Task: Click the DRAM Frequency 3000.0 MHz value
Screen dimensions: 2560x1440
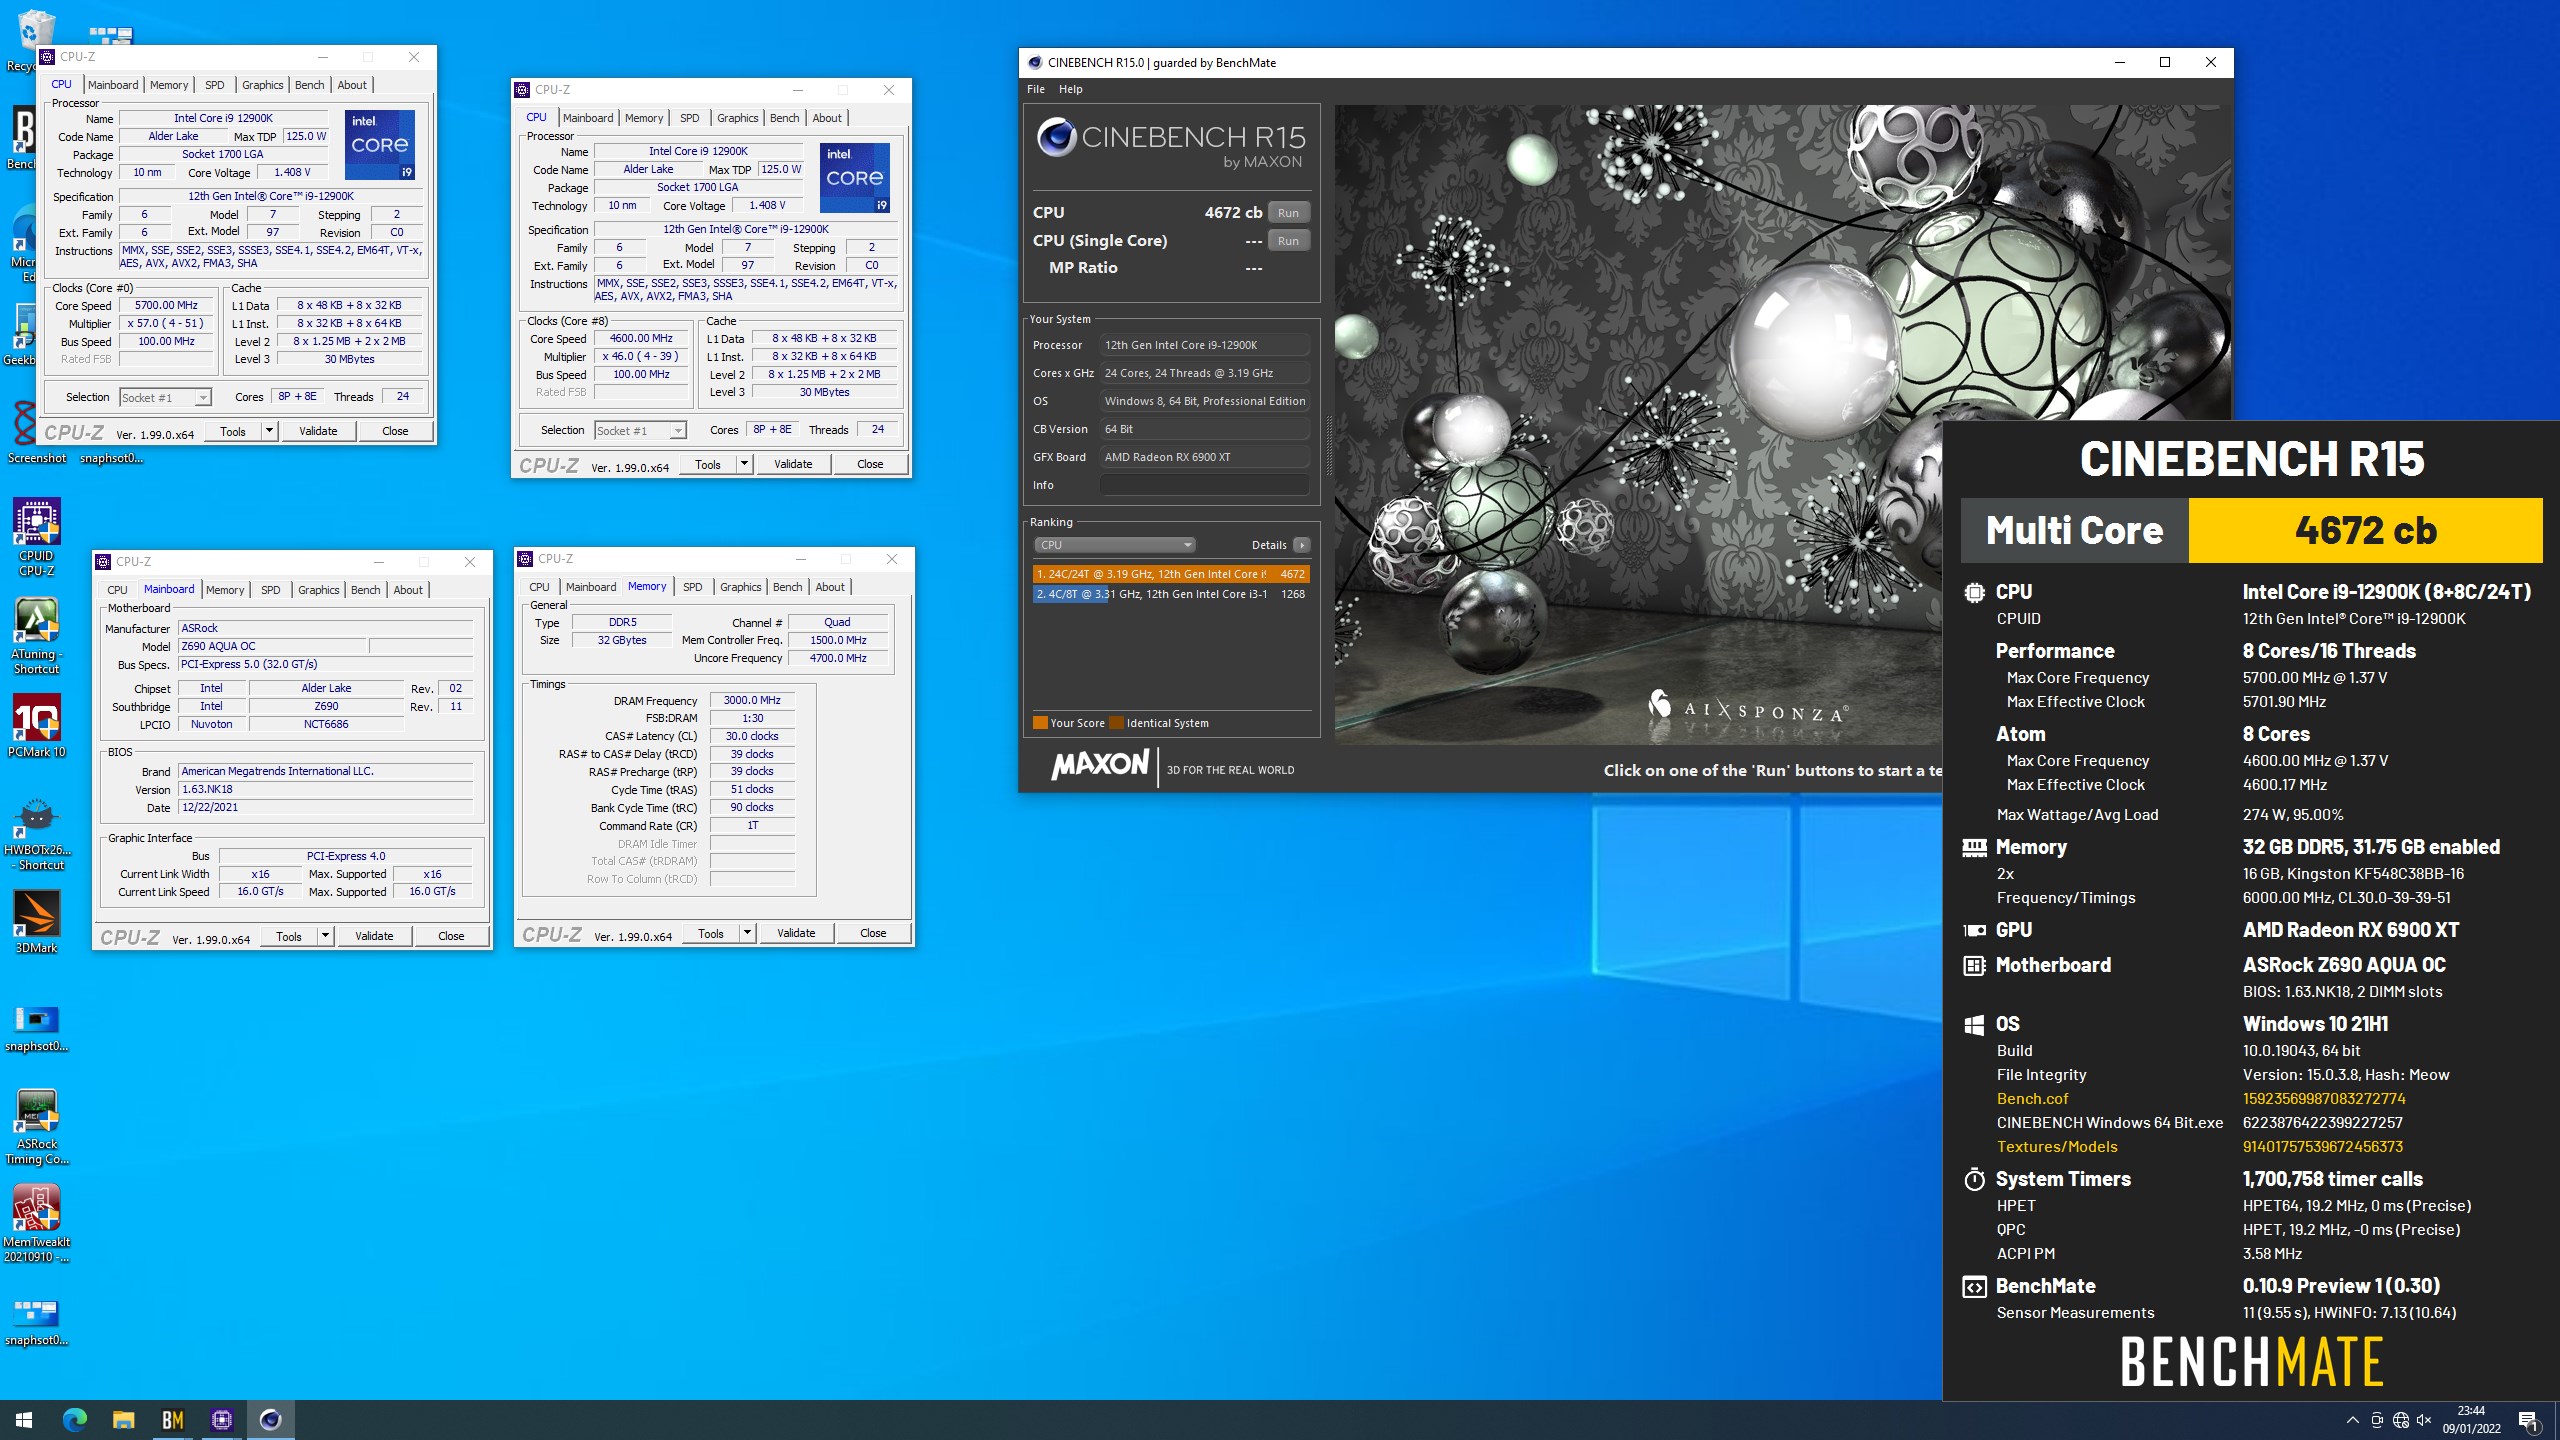Action: click(x=752, y=700)
